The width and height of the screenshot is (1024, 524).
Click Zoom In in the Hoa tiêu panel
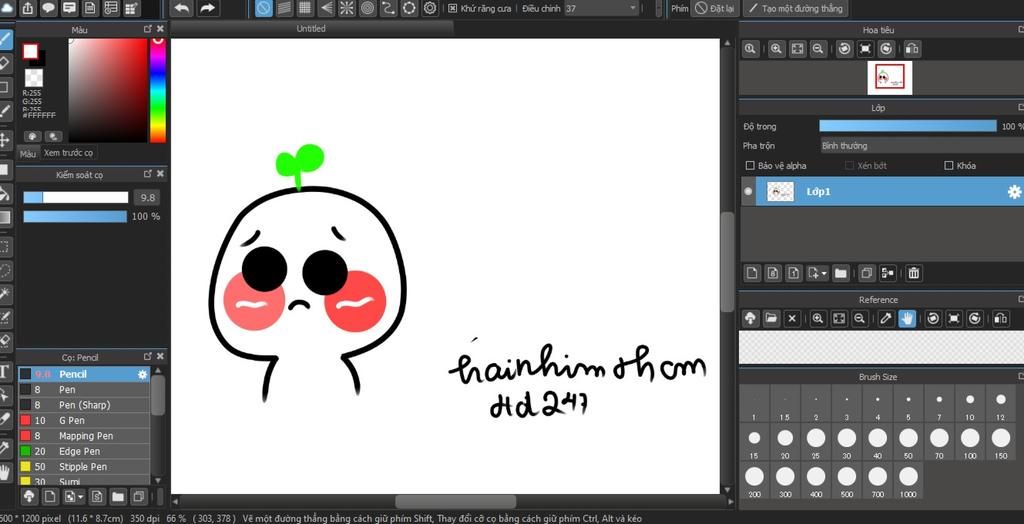tap(776, 49)
